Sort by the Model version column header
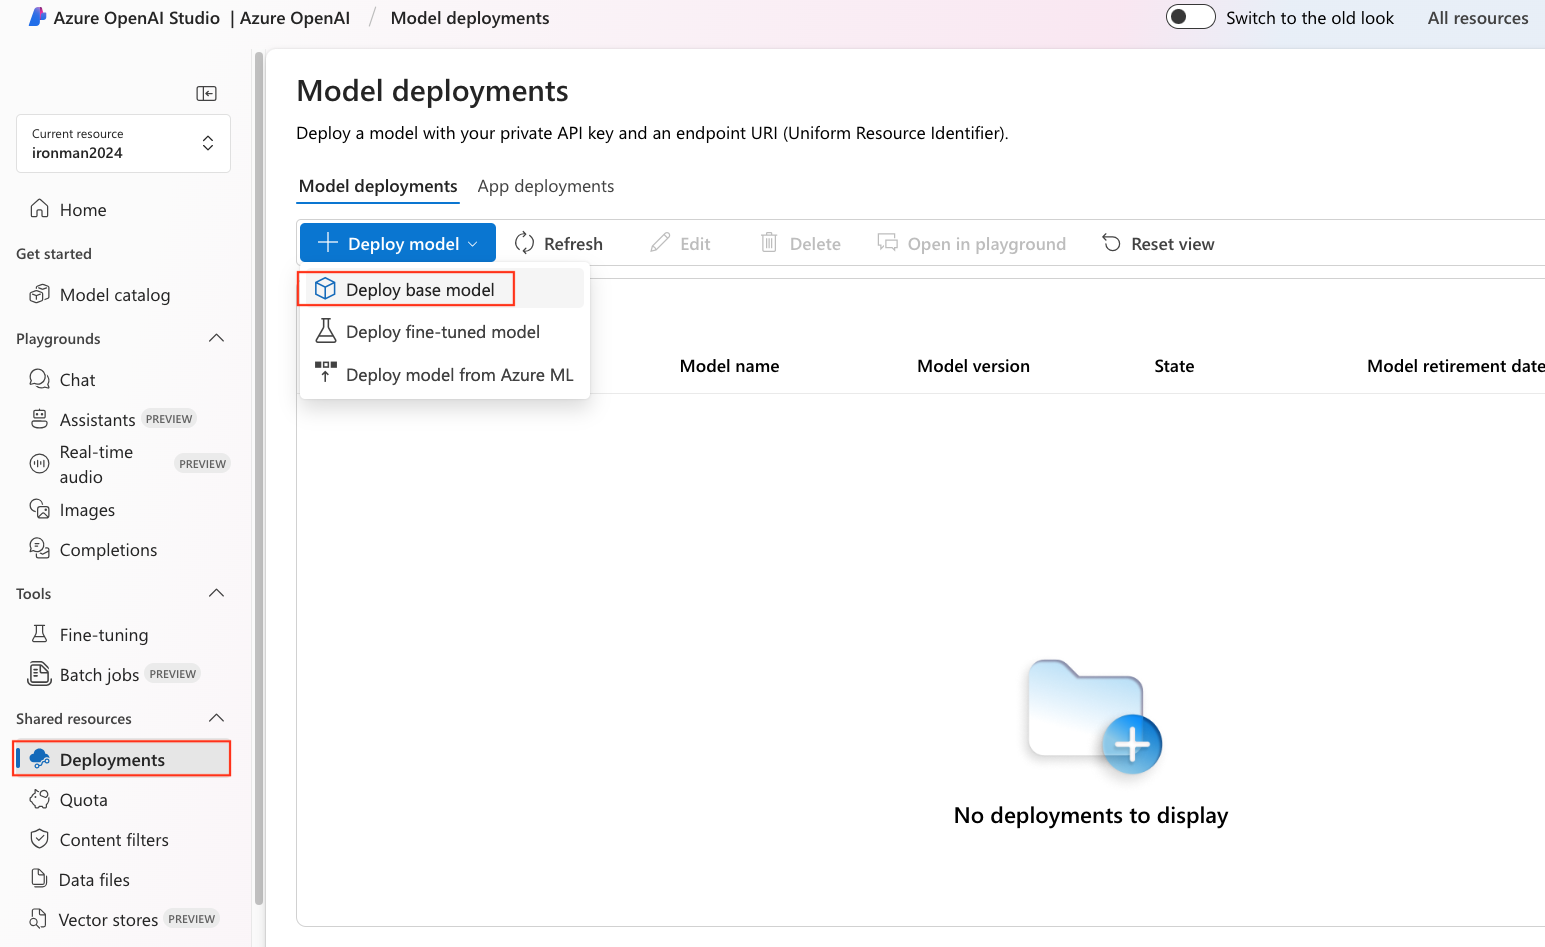This screenshot has width=1545, height=947. [973, 366]
